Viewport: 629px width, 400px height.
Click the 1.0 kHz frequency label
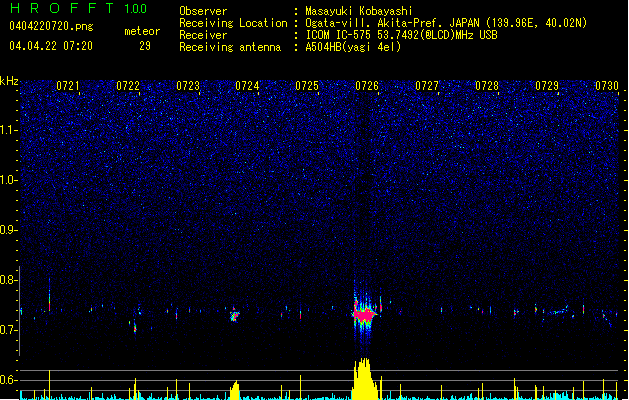coord(9,180)
